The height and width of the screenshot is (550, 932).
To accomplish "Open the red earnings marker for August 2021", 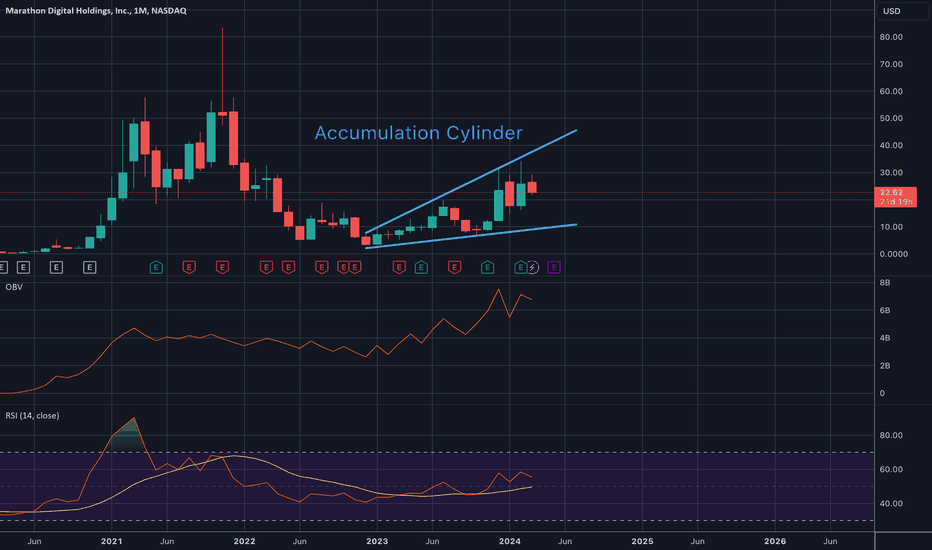I will pyautogui.click(x=189, y=268).
